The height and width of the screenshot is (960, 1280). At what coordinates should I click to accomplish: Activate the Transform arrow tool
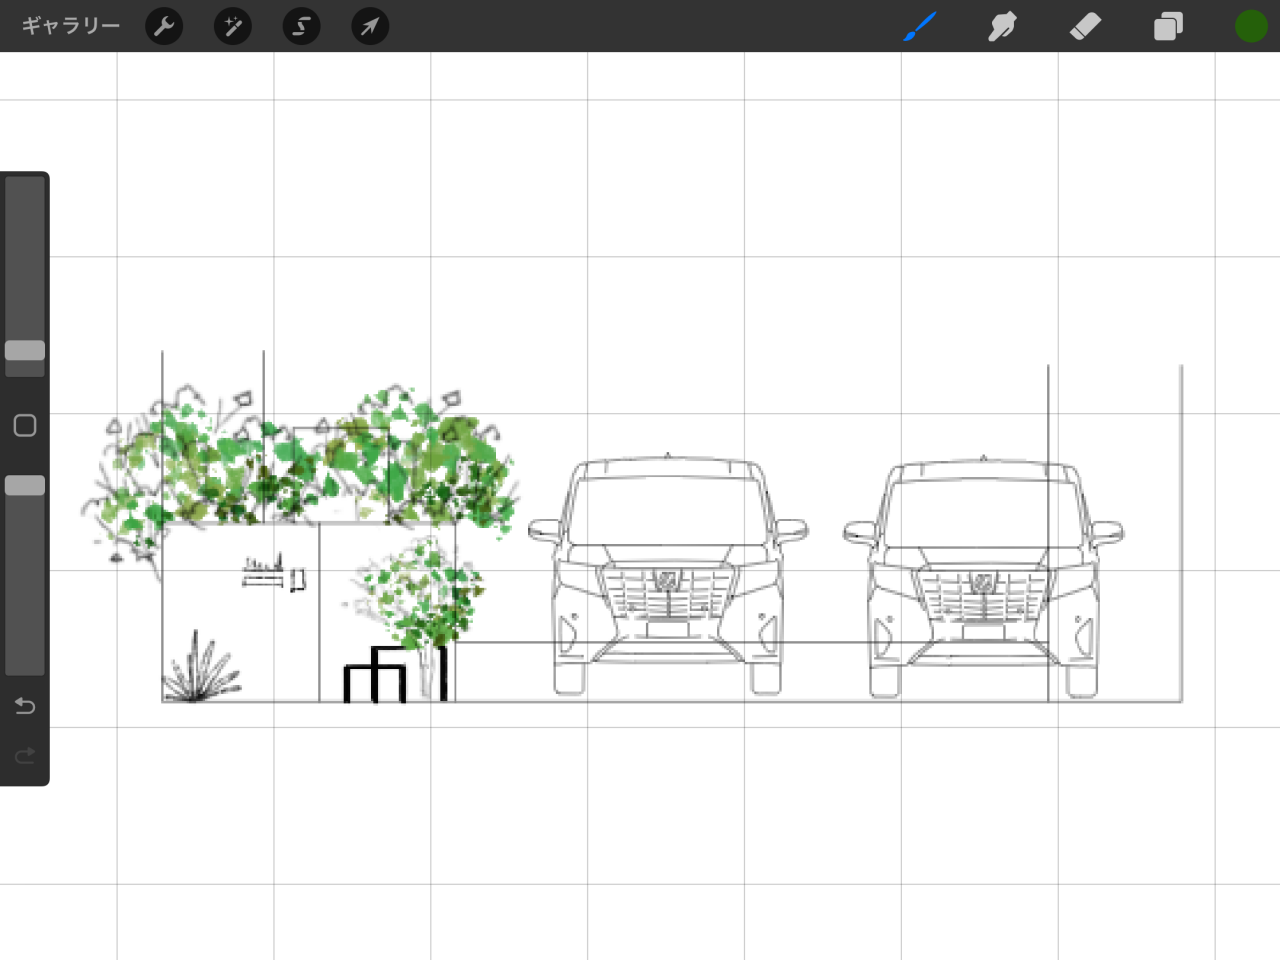[x=370, y=26]
